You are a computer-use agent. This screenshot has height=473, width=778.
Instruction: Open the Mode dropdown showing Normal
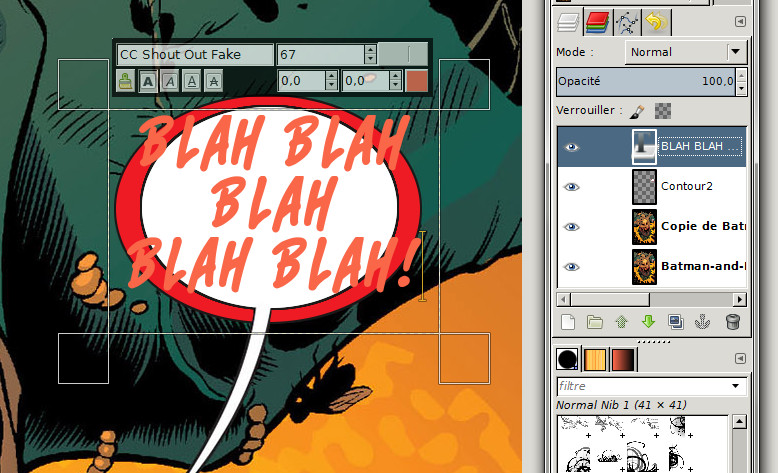tap(686, 52)
